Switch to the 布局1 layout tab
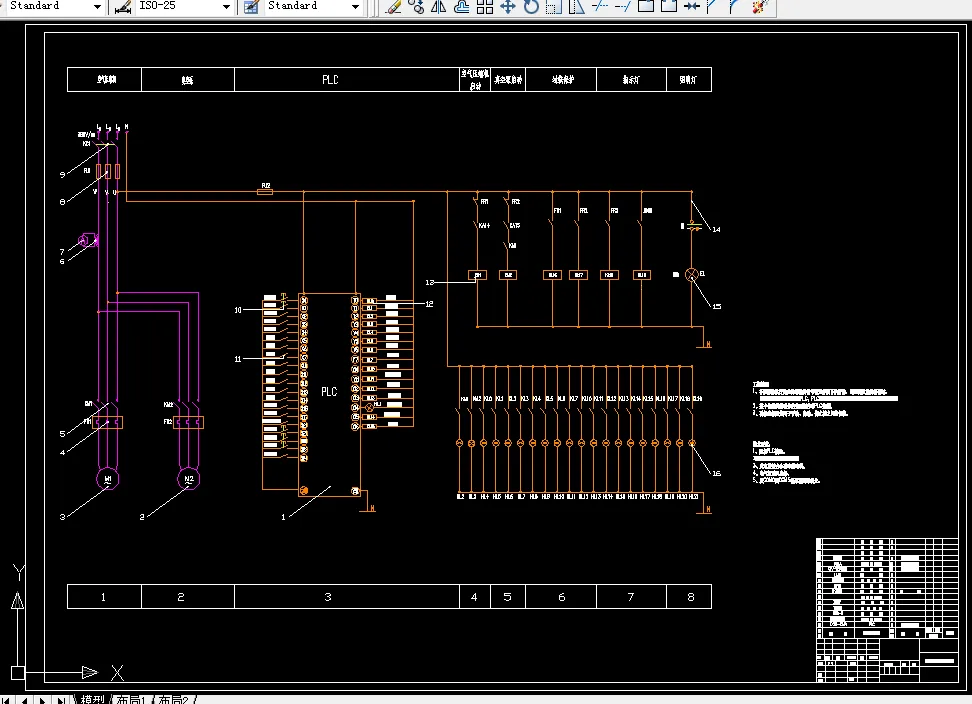 [130, 699]
